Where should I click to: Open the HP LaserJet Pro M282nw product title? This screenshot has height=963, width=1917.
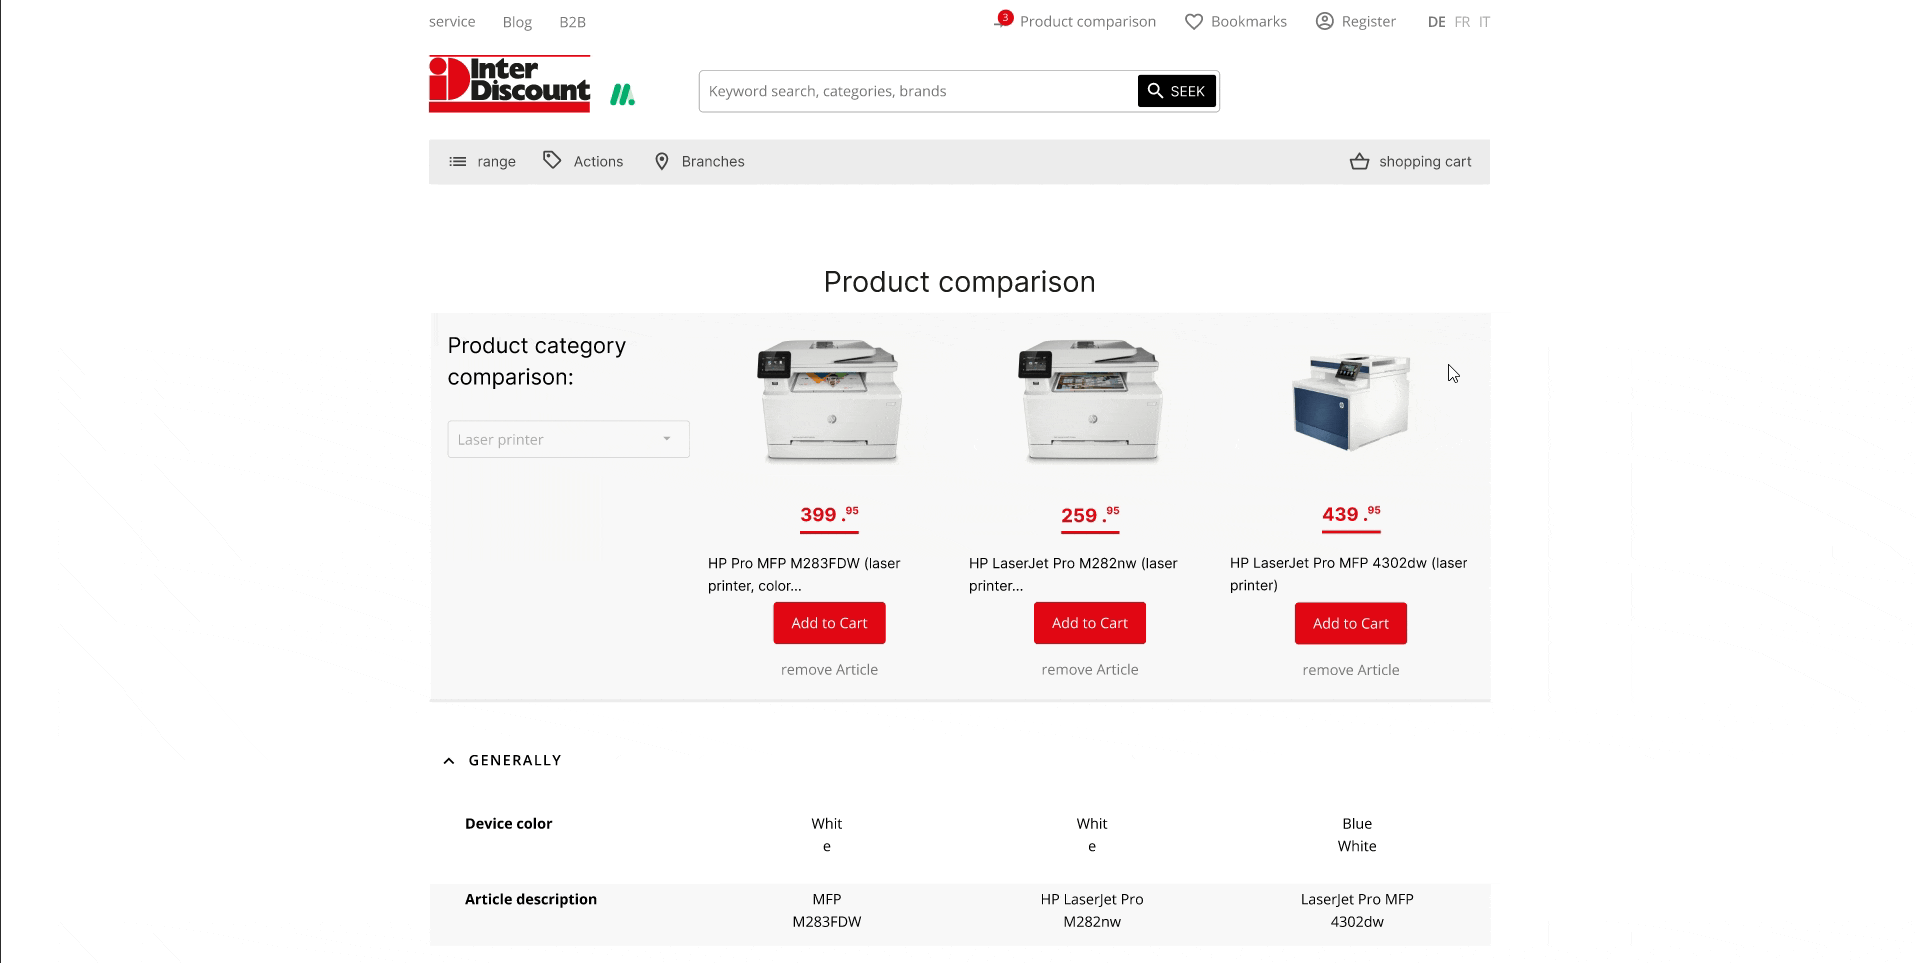[x=1073, y=574]
